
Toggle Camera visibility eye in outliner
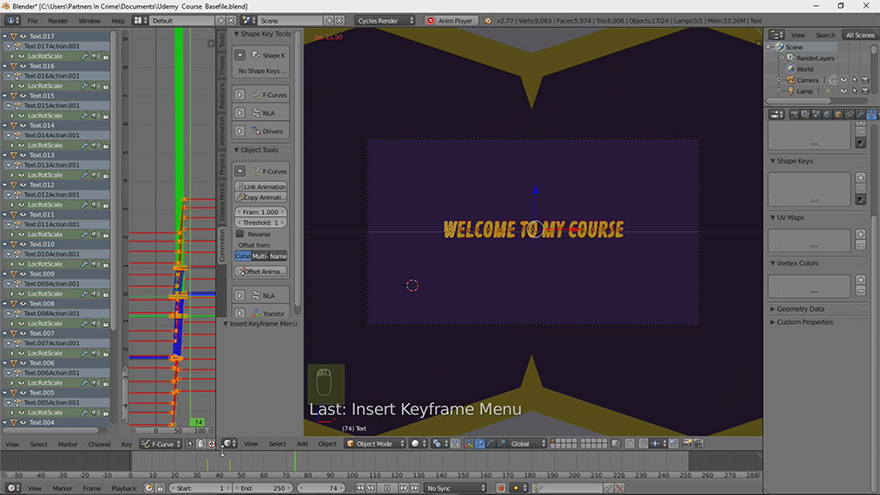[x=844, y=80]
